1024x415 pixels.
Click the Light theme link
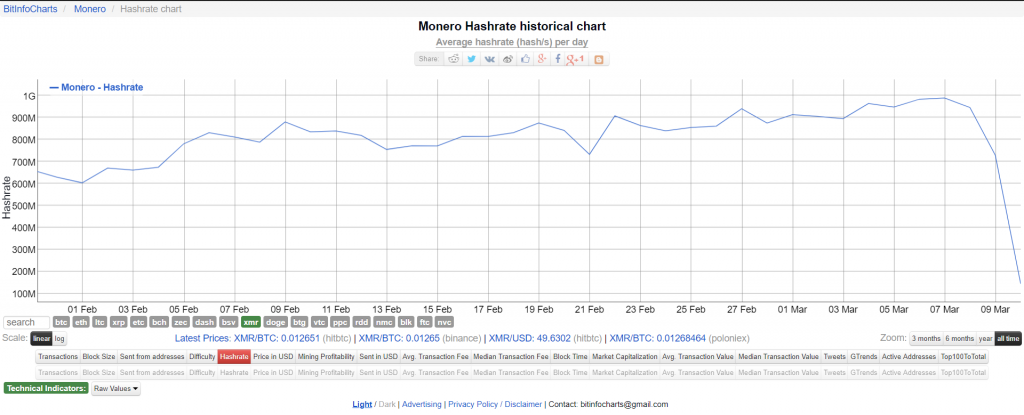(362, 404)
